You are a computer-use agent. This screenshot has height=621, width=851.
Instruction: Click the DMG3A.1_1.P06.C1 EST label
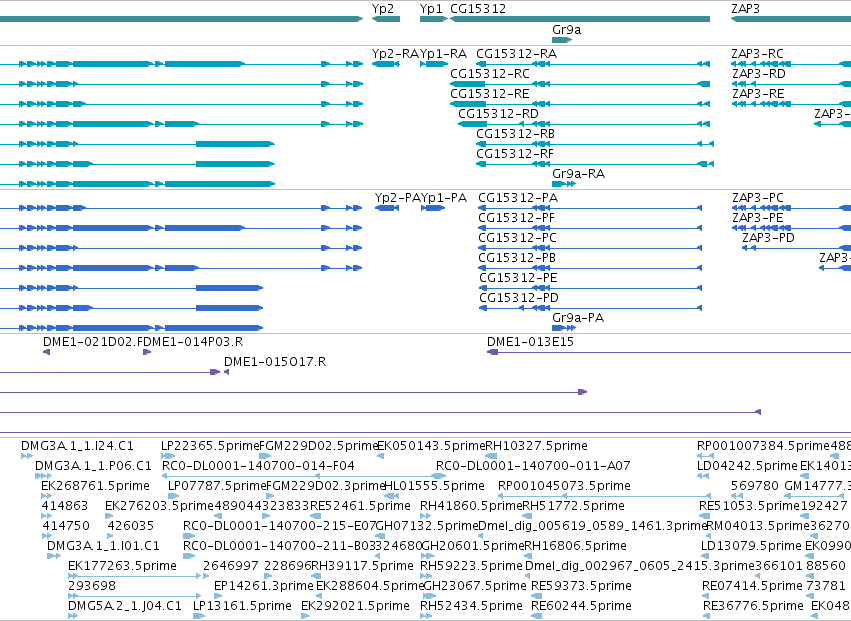(x=93, y=466)
